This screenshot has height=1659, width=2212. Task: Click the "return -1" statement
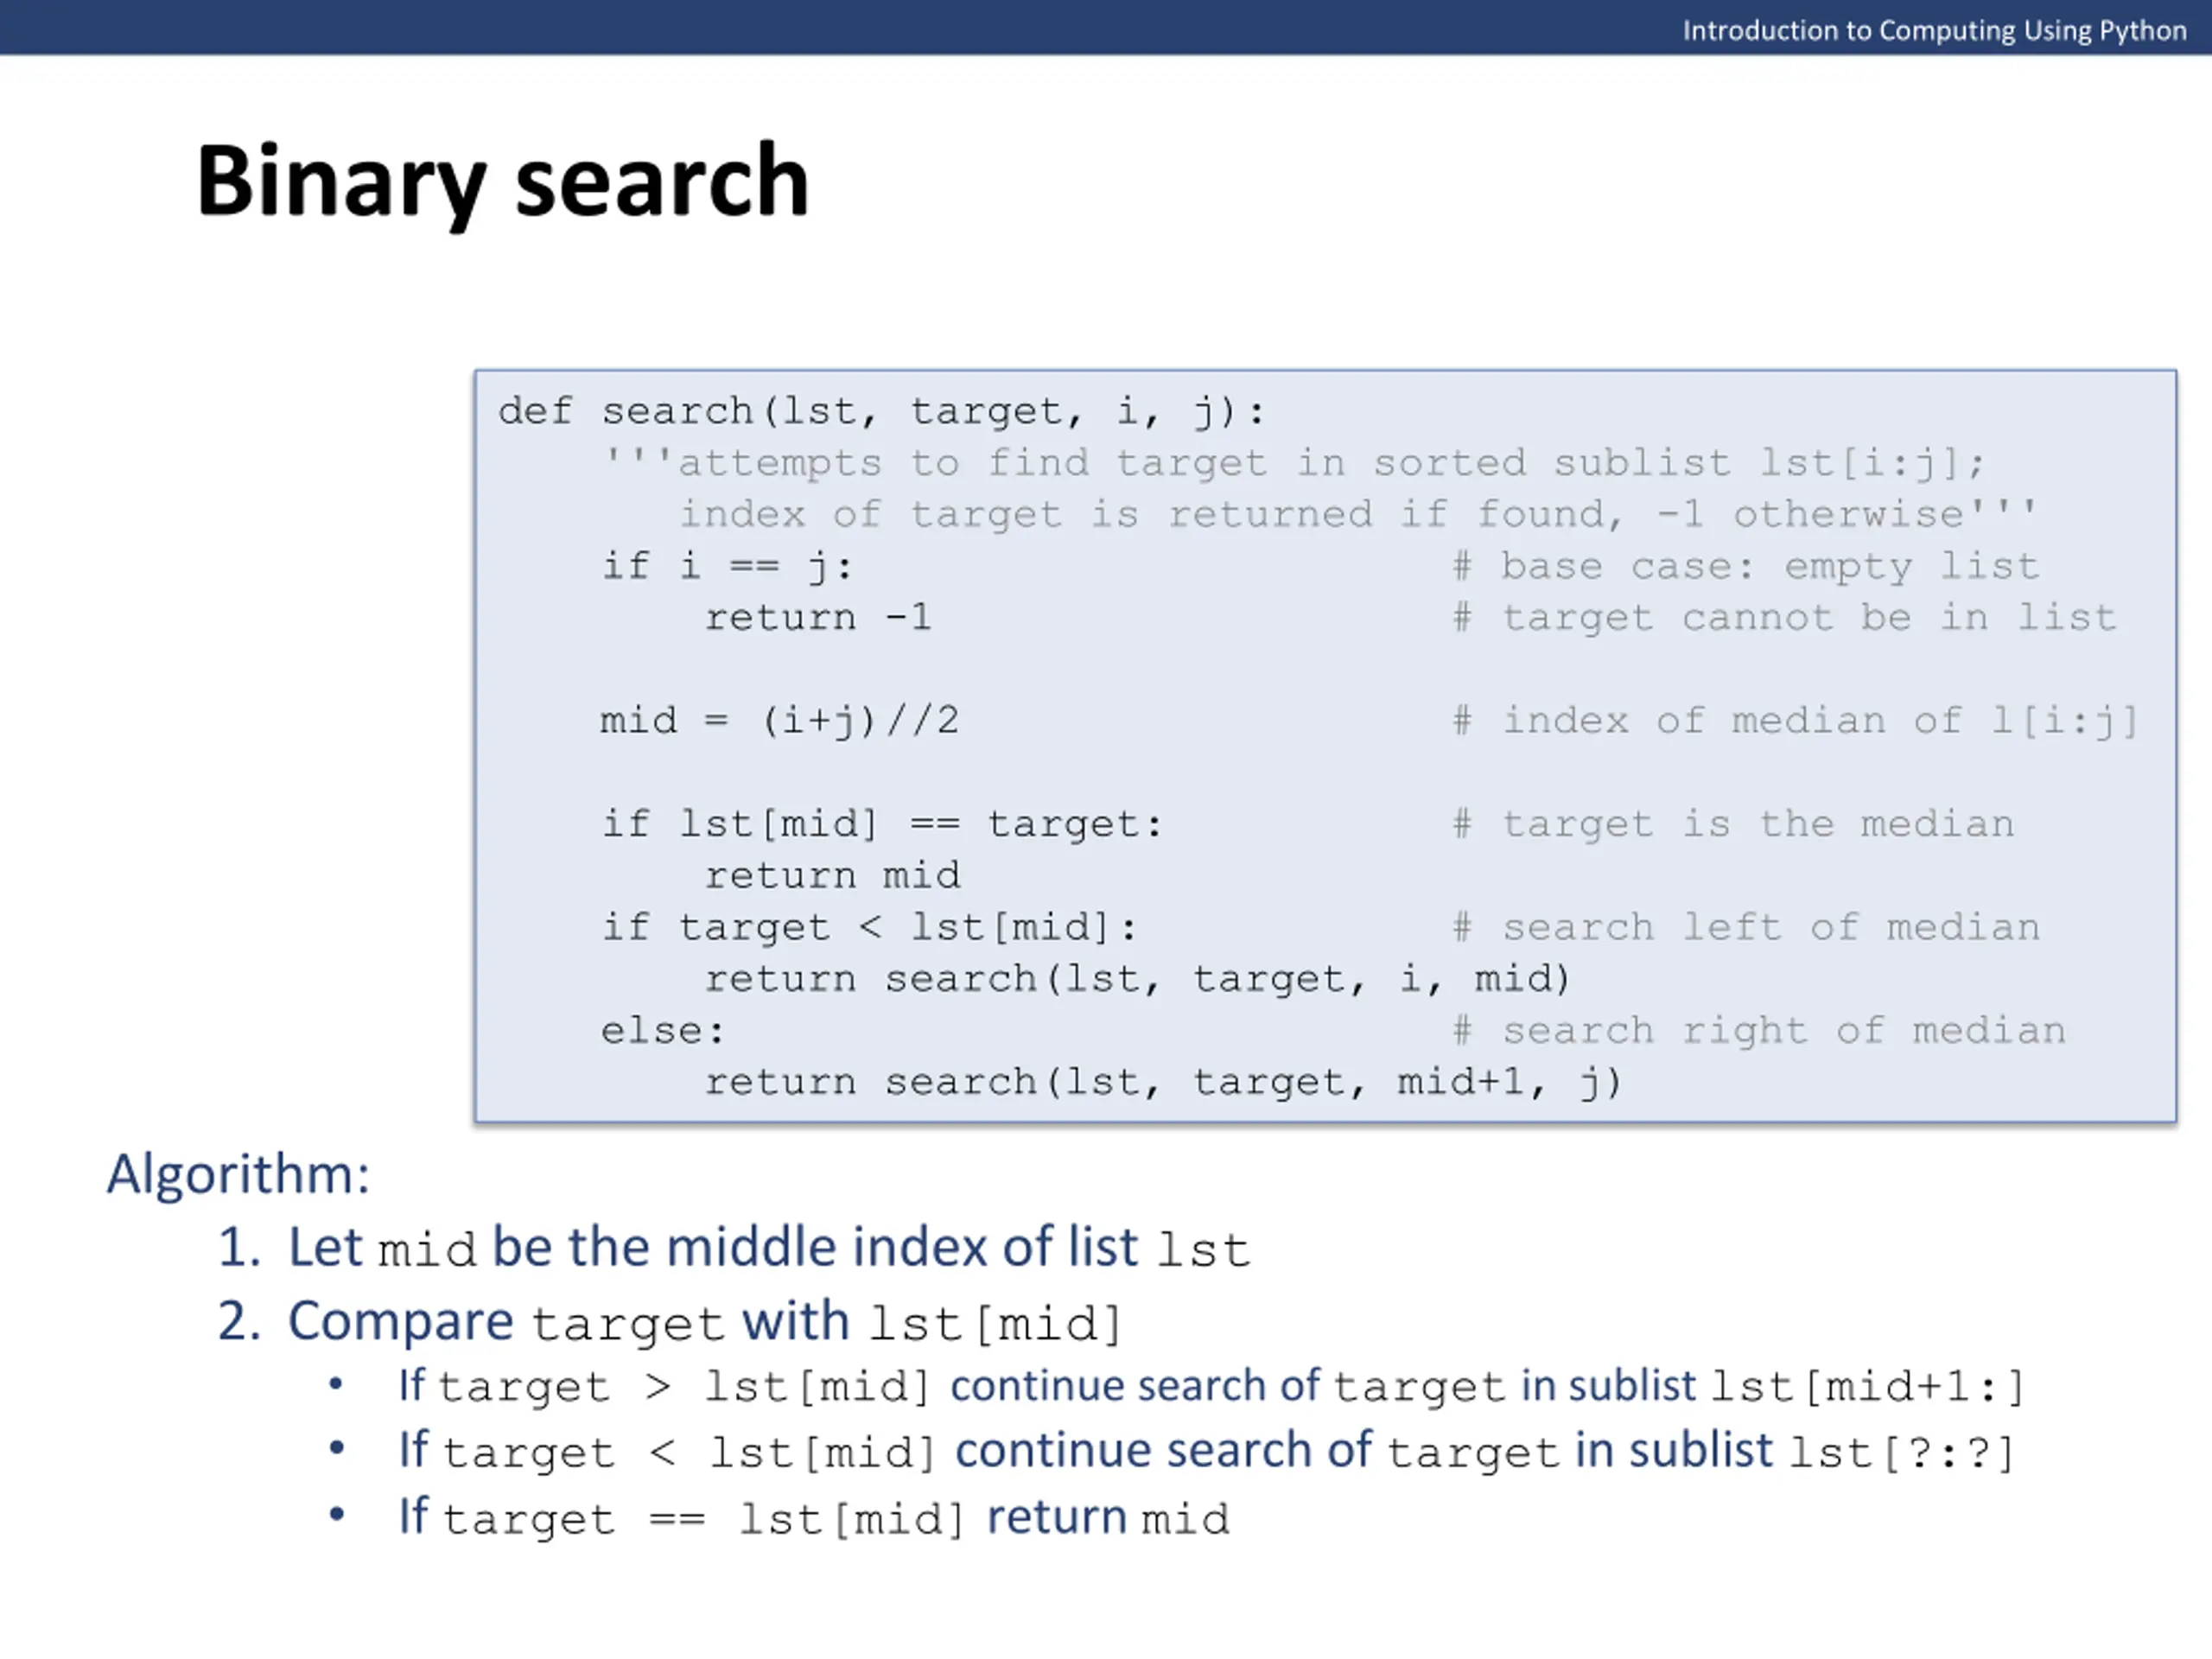[x=818, y=618]
